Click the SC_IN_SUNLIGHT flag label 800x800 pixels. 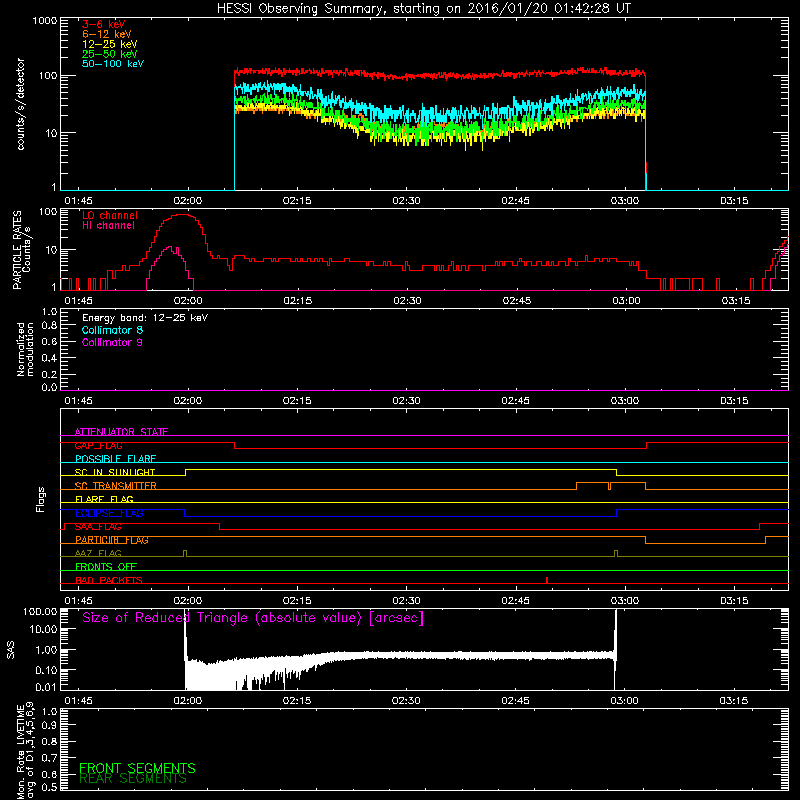click(115, 472)
